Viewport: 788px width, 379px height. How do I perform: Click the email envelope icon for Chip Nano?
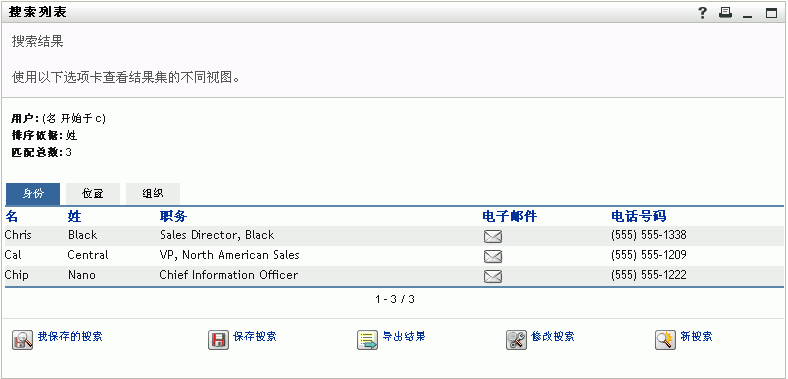click(492, 276)
